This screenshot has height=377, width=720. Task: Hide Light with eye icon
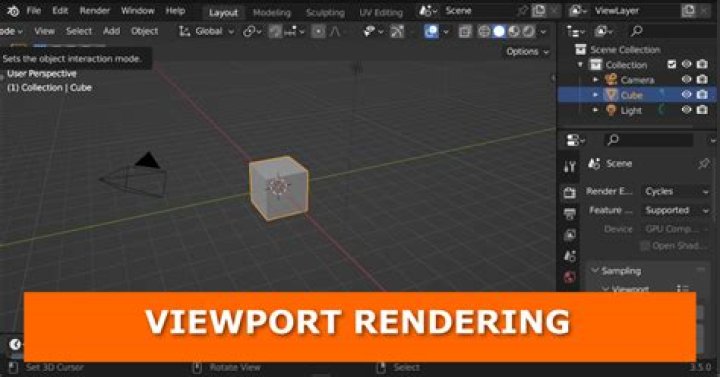686,110
